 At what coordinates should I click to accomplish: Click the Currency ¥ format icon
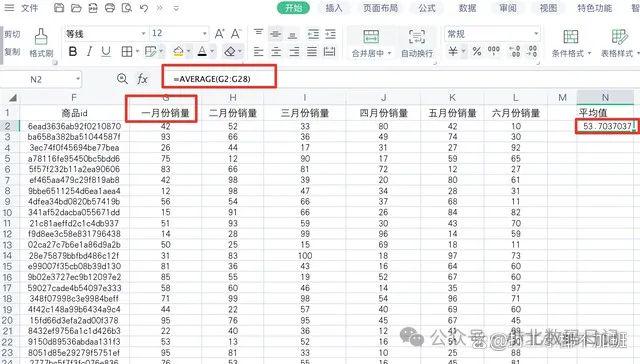click(453, 51)
